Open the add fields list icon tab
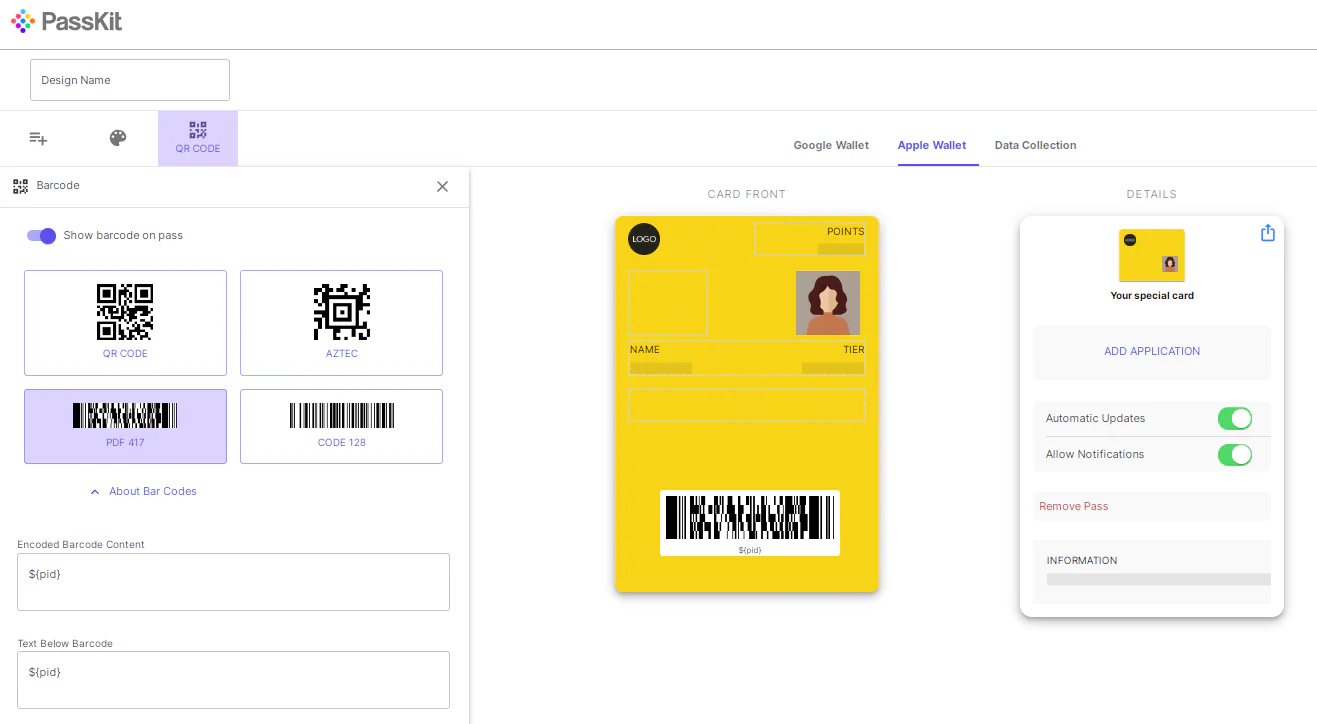The height and width of the screenshot is (724, 1317). click(38, 138)
